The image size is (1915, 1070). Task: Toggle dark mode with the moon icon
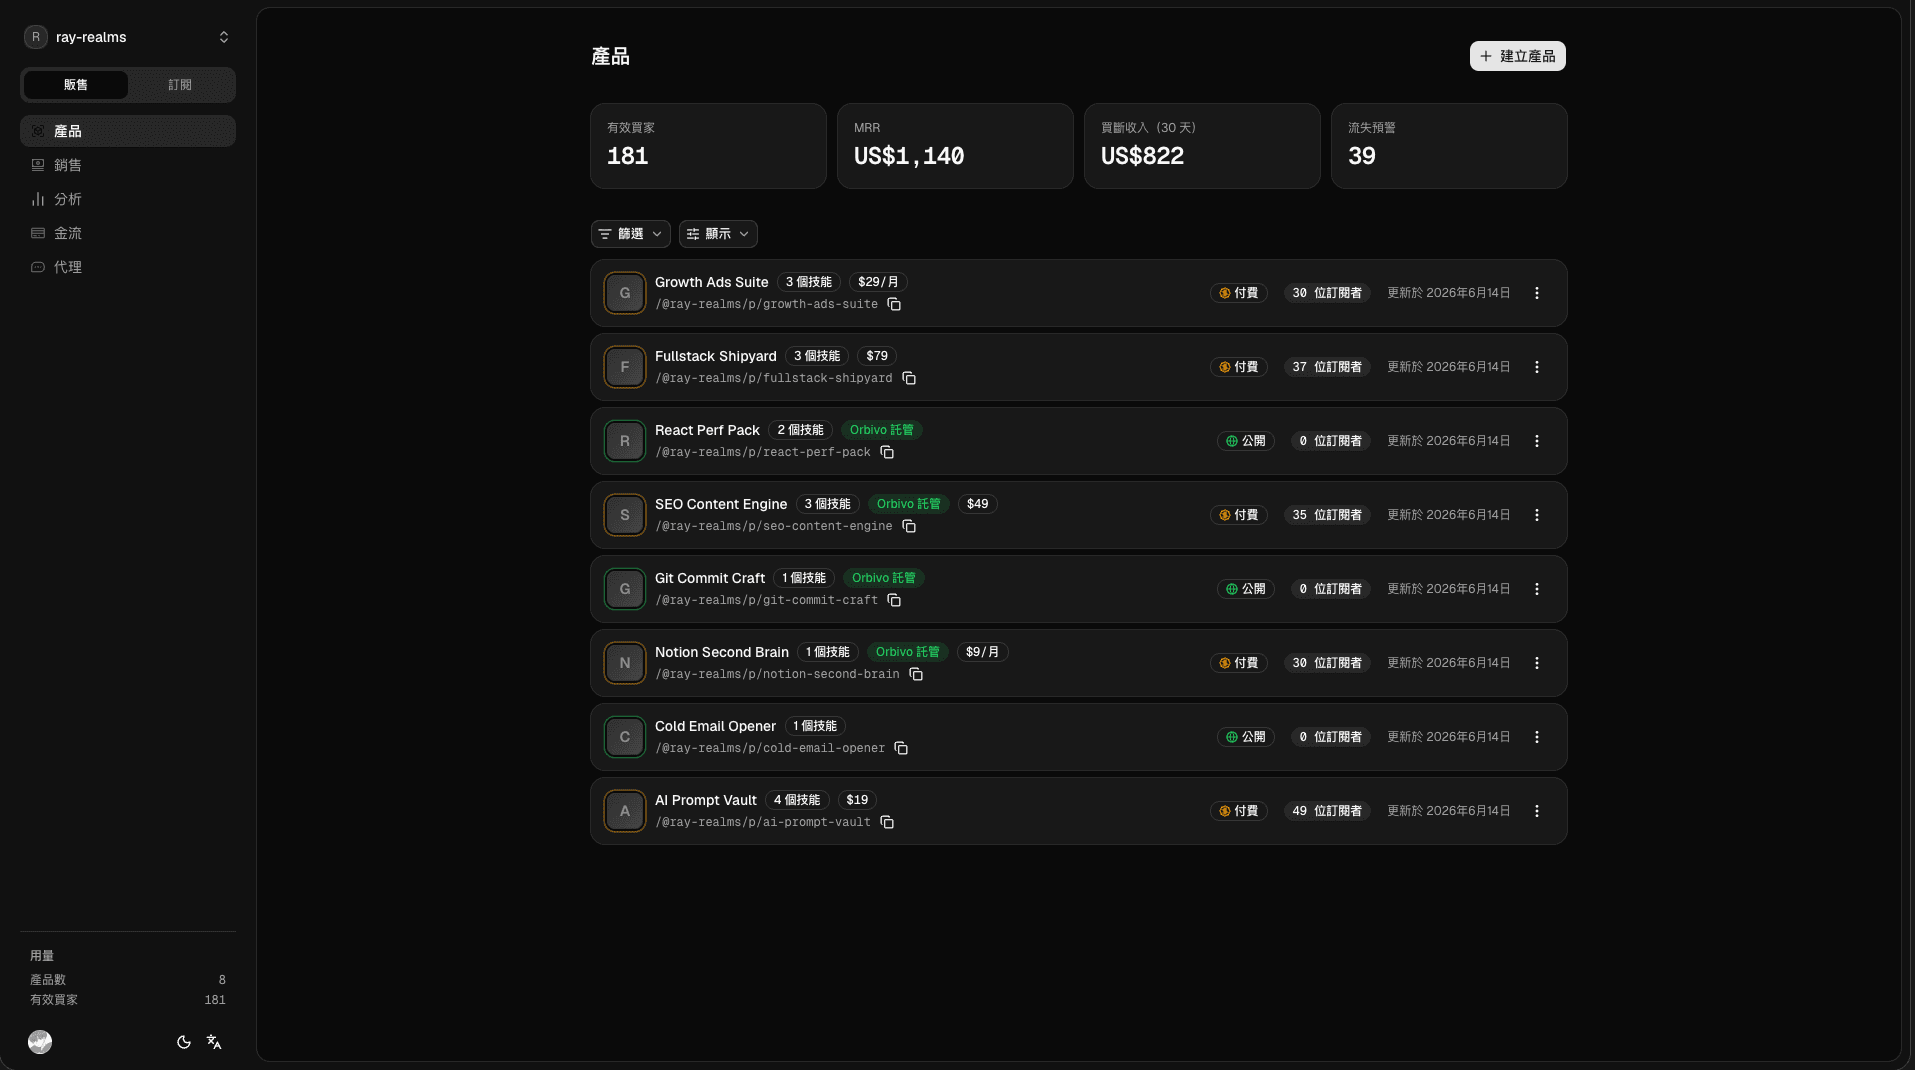pos(184,1042)
